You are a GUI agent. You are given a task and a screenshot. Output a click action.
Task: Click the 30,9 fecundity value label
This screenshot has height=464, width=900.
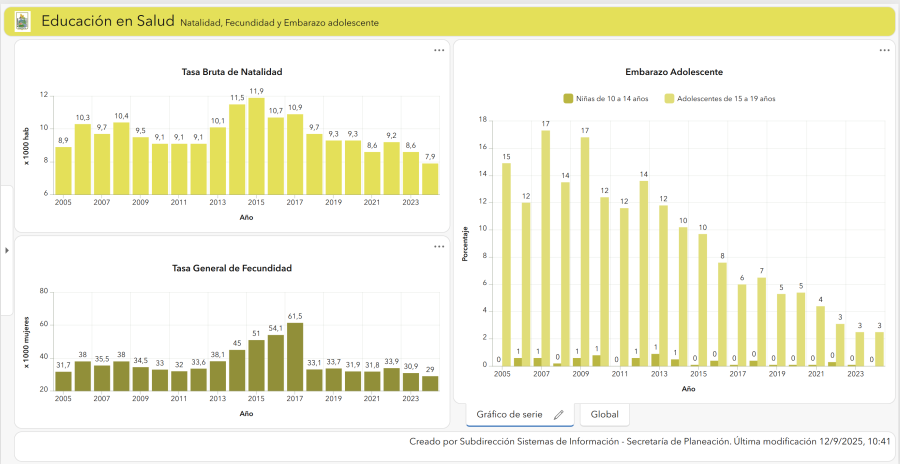(x=410, y=366)
